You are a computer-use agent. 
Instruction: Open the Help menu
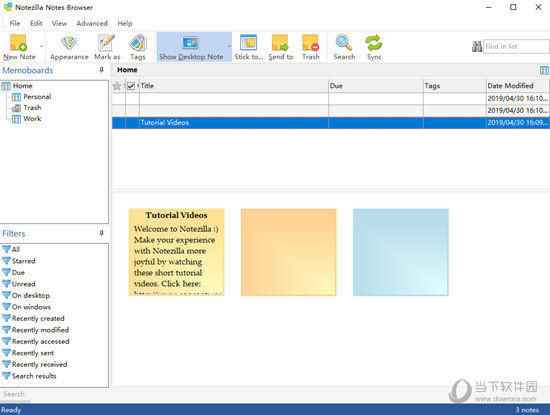pos(125,24)
